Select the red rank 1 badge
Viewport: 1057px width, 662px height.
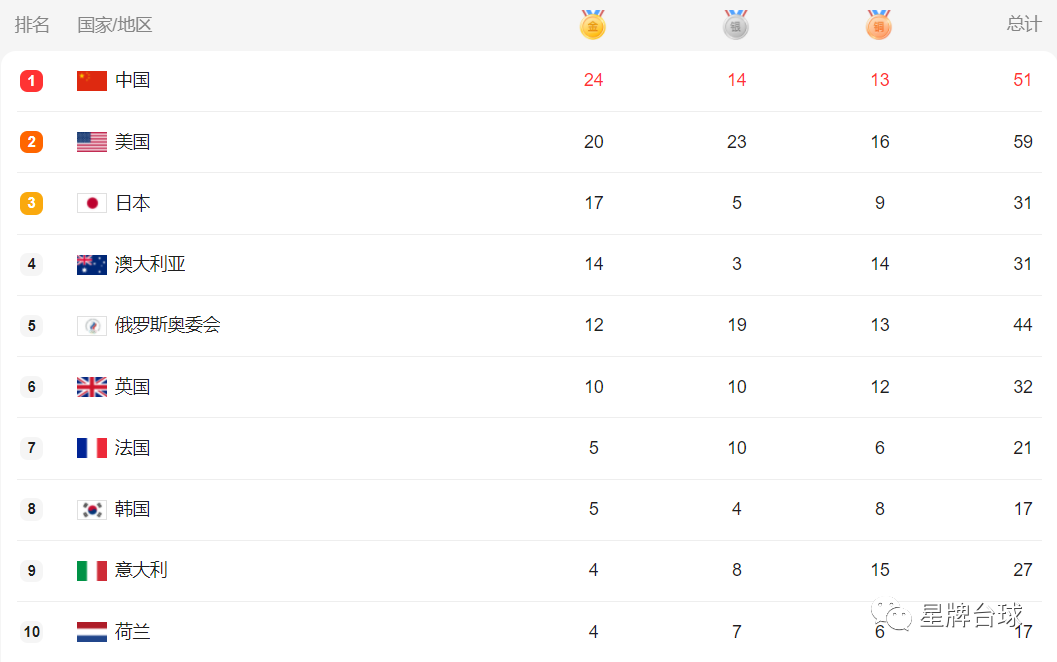pos(31,81)
